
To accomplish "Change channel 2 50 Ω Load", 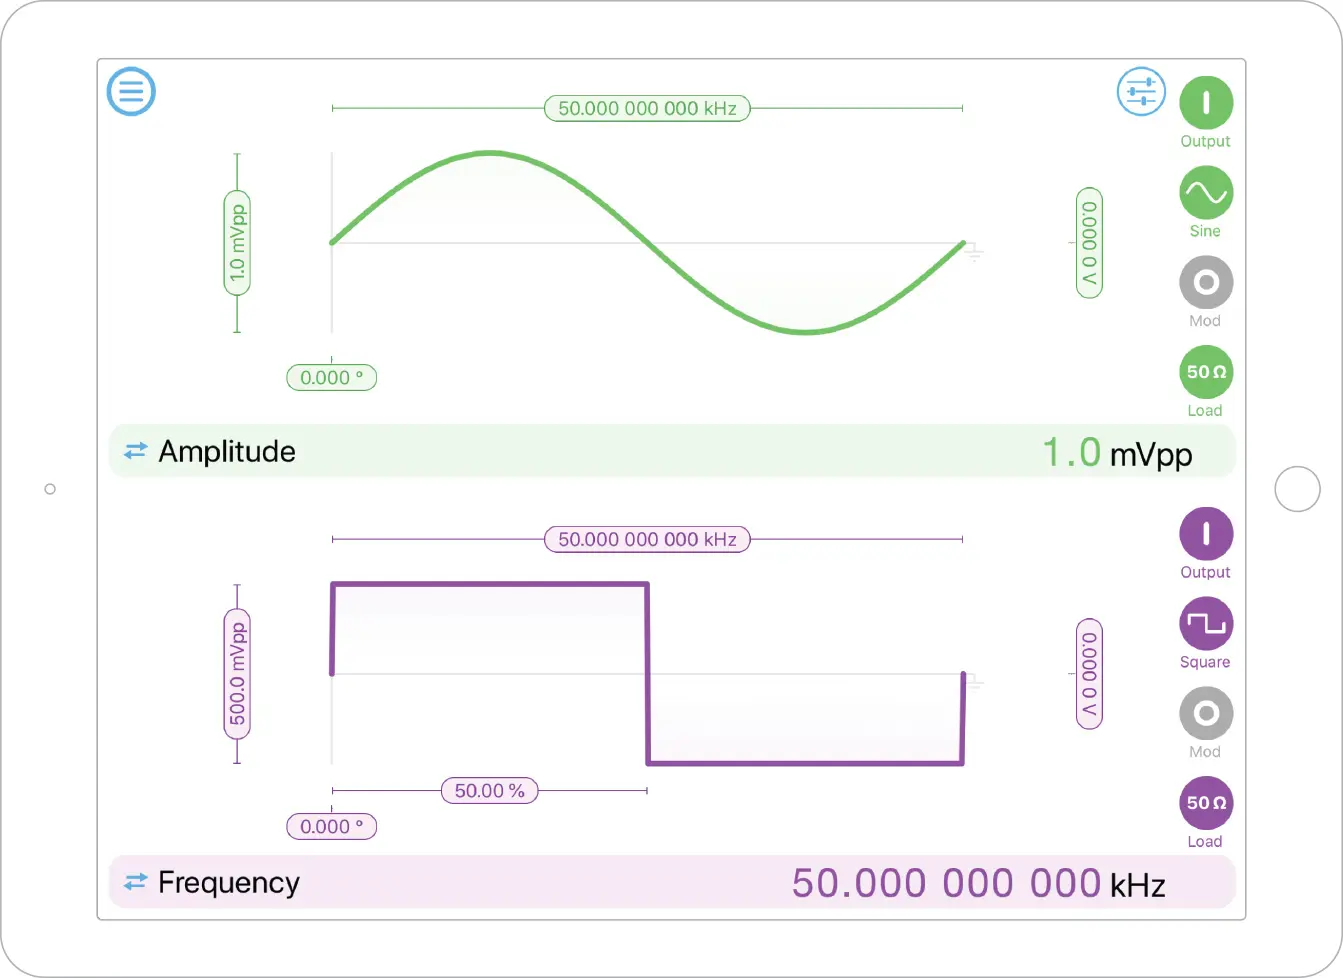I will [1205, 803].
